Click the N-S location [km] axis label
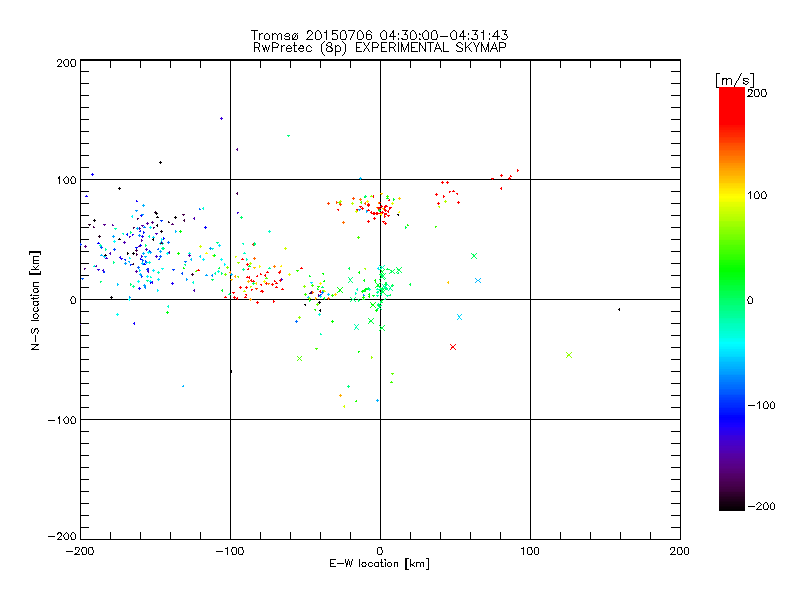 pyautogui.click(x=35, y=301)
